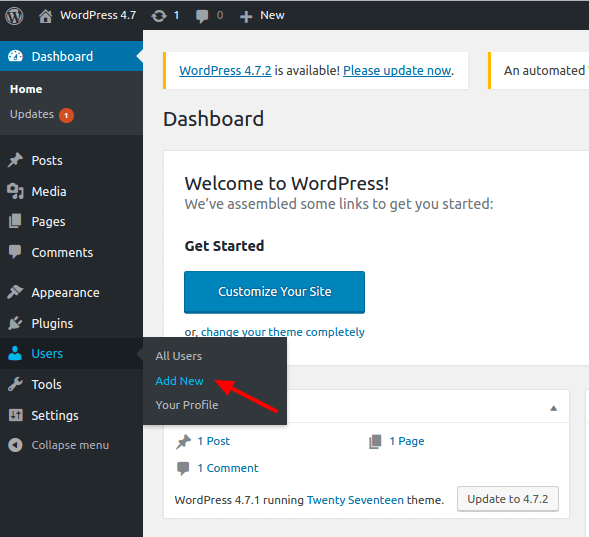Click the Comments bubble icon in sidebar

click(15, 252)
